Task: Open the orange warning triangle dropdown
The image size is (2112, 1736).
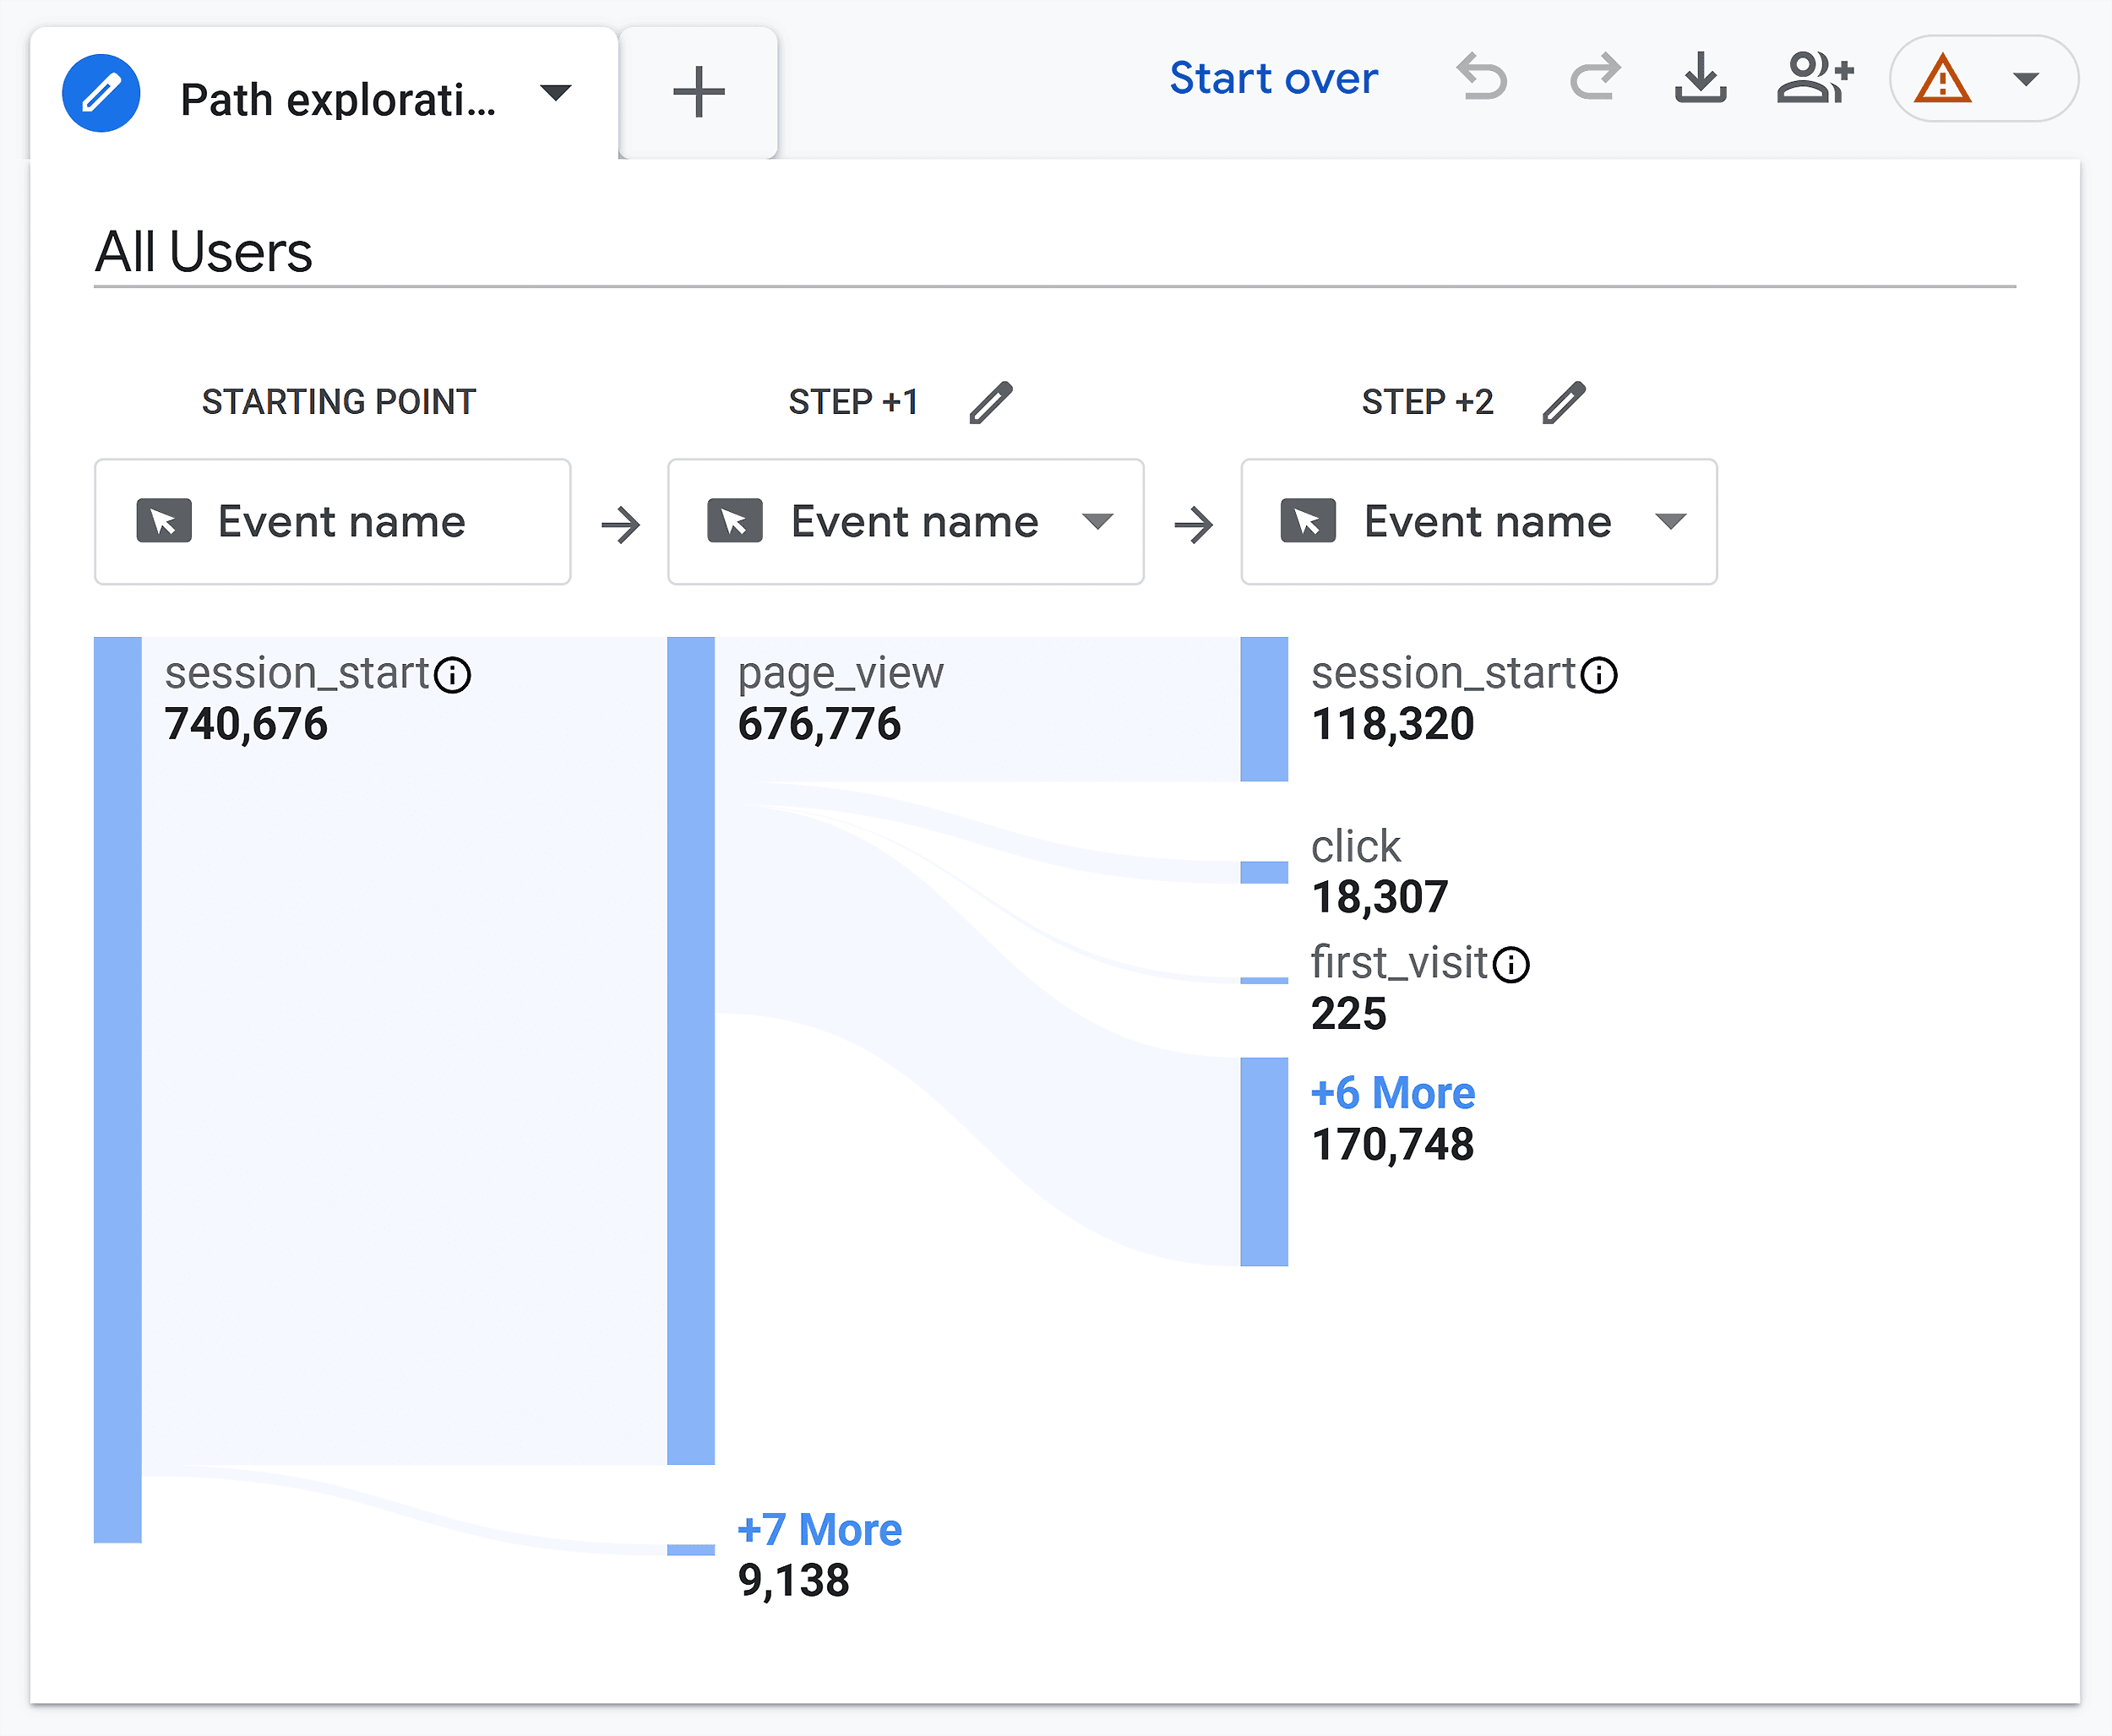Action: click(x=1984, y=79)
